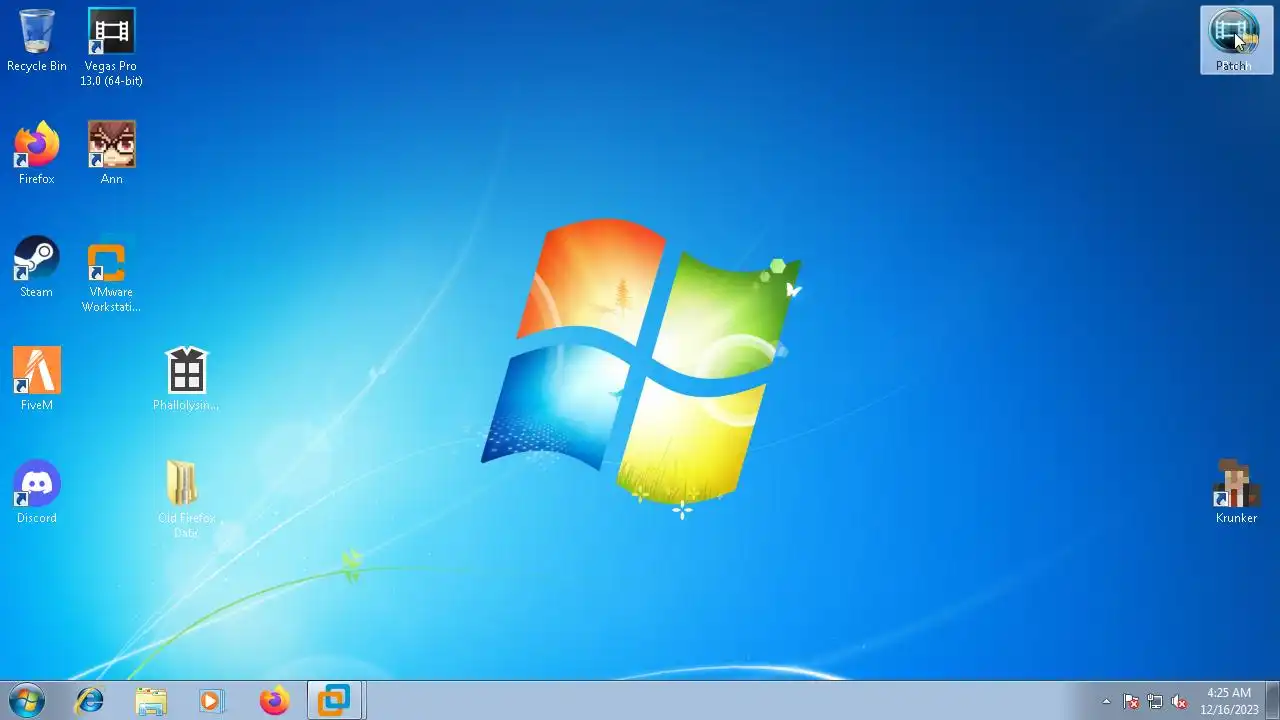Open the network status tray icon
The image size is (1280, 720).
click(1155, 702)
